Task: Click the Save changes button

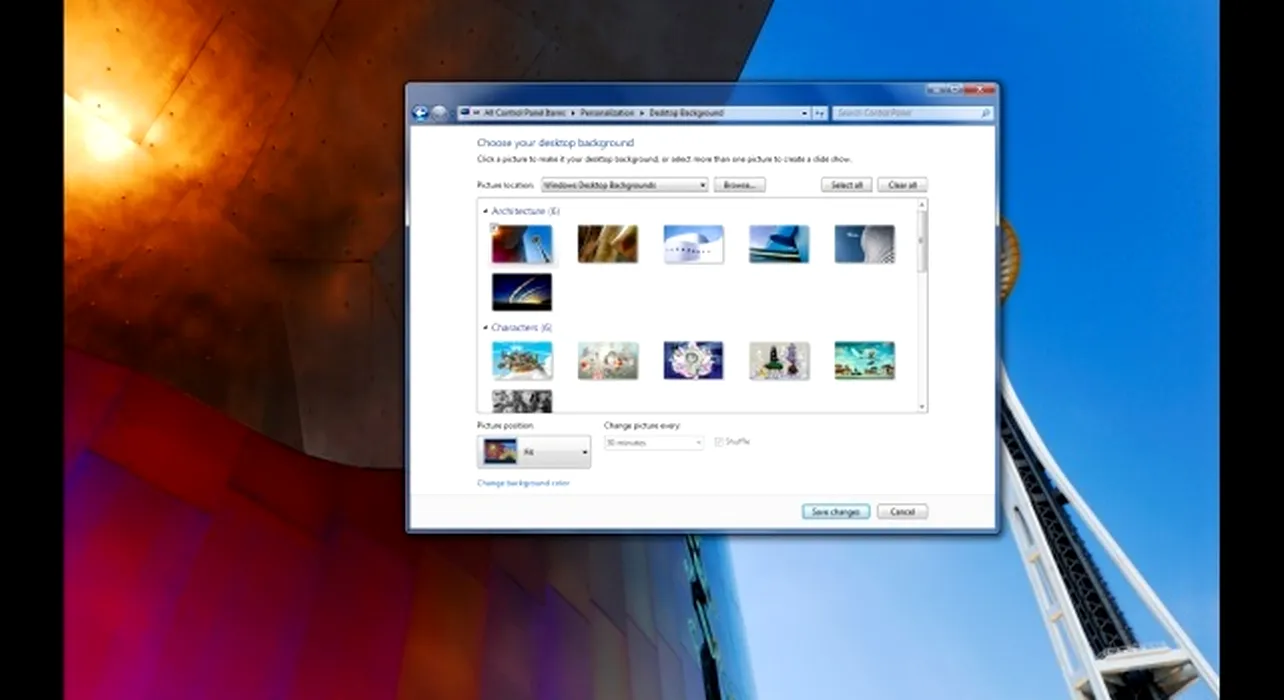Action: [835, 512]
